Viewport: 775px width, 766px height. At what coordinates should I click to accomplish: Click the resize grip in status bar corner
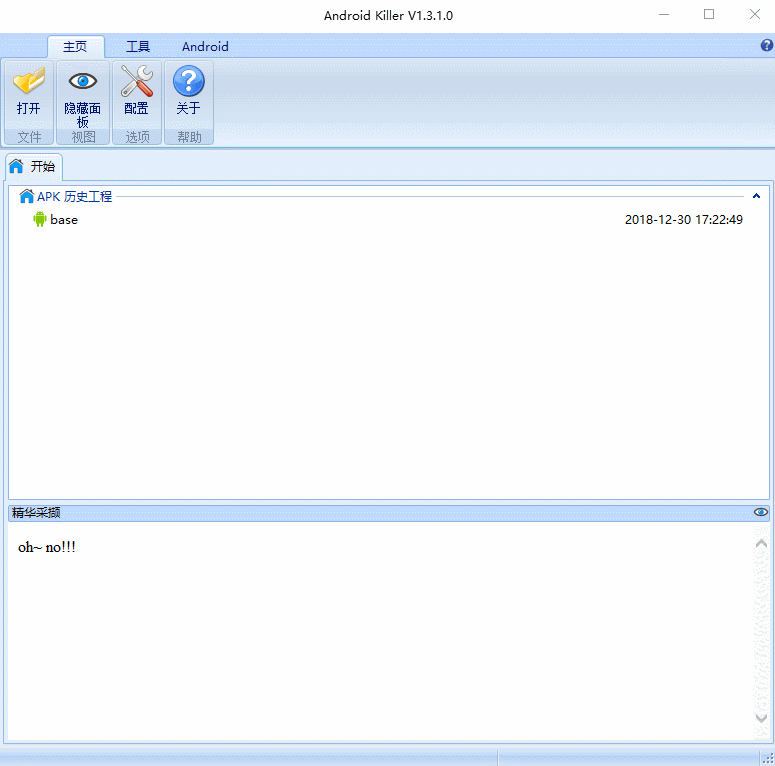tap(768, 759)
